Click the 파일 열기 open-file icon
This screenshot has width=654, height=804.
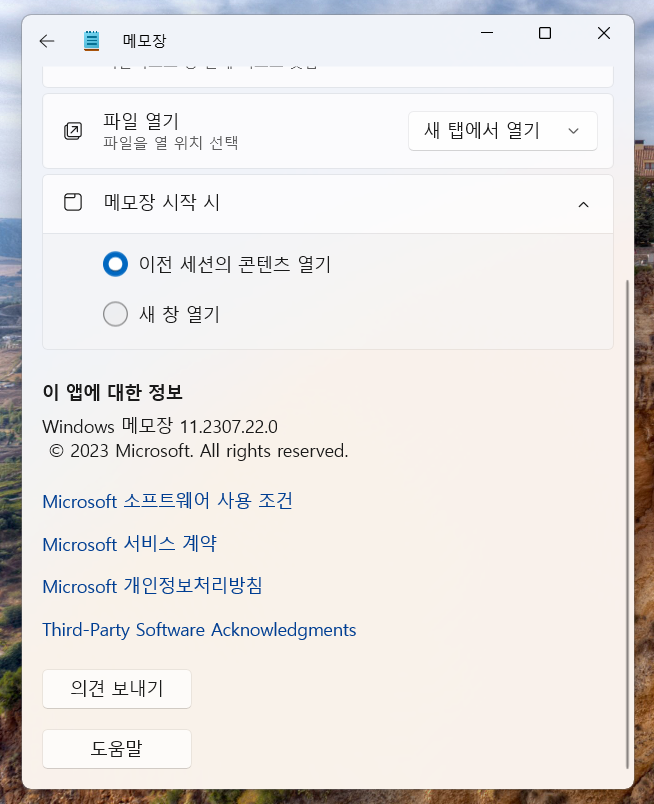73,131
